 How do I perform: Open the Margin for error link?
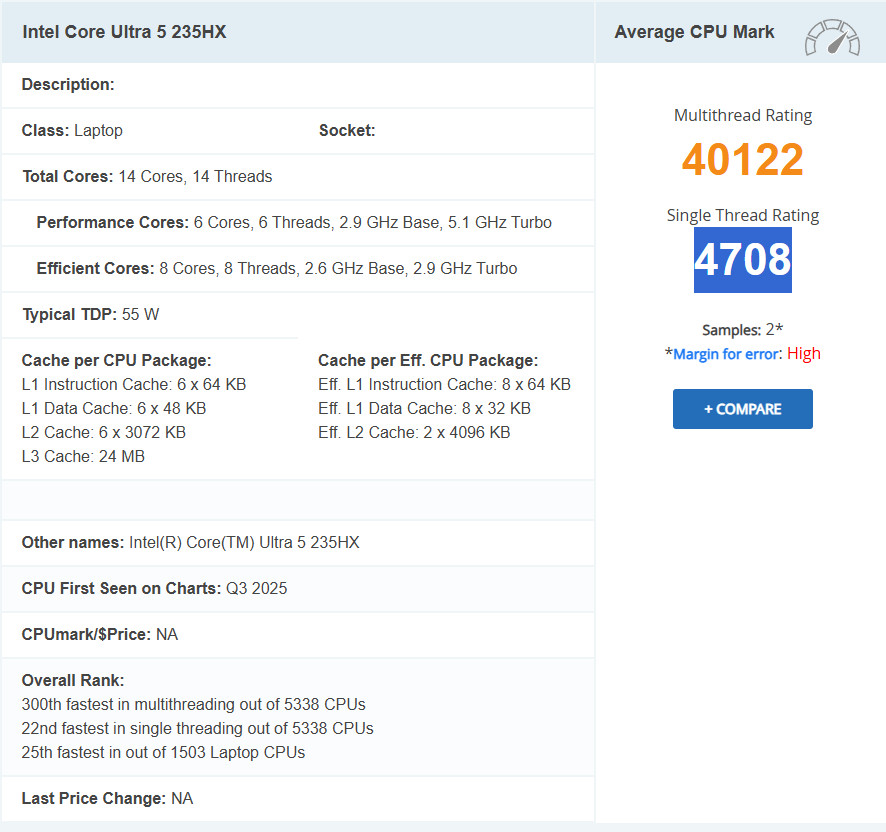[x=725, y=354]
